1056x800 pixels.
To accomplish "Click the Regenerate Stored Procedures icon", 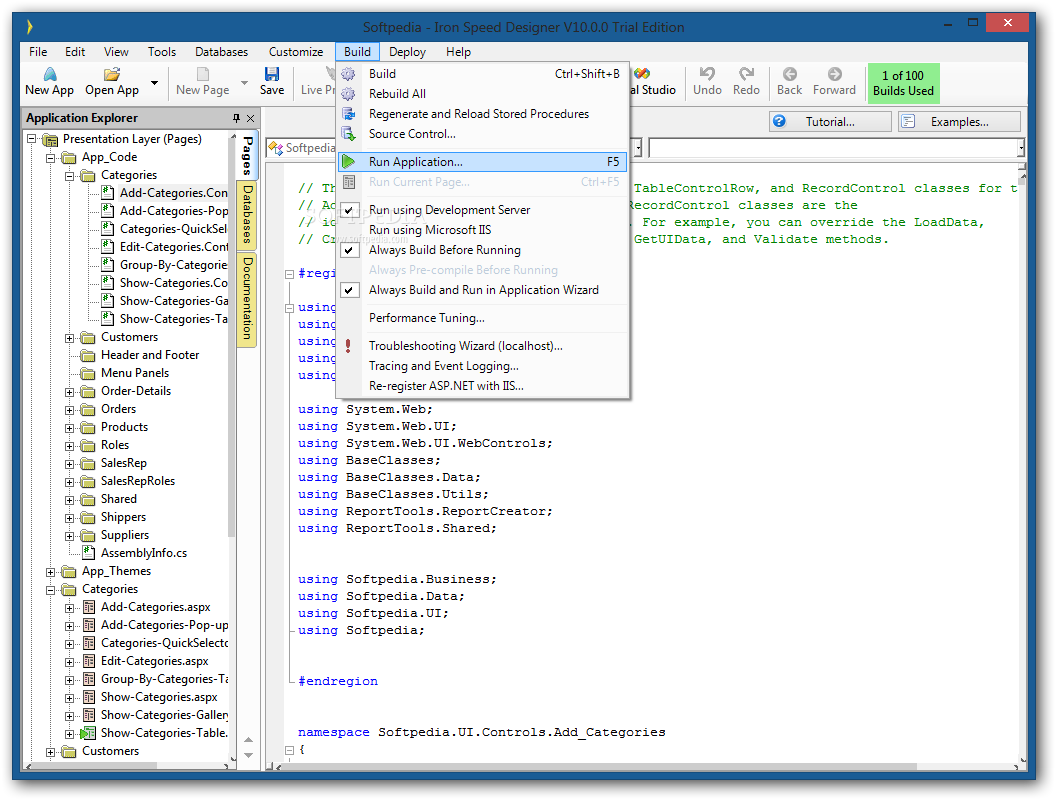I will 348,114.
